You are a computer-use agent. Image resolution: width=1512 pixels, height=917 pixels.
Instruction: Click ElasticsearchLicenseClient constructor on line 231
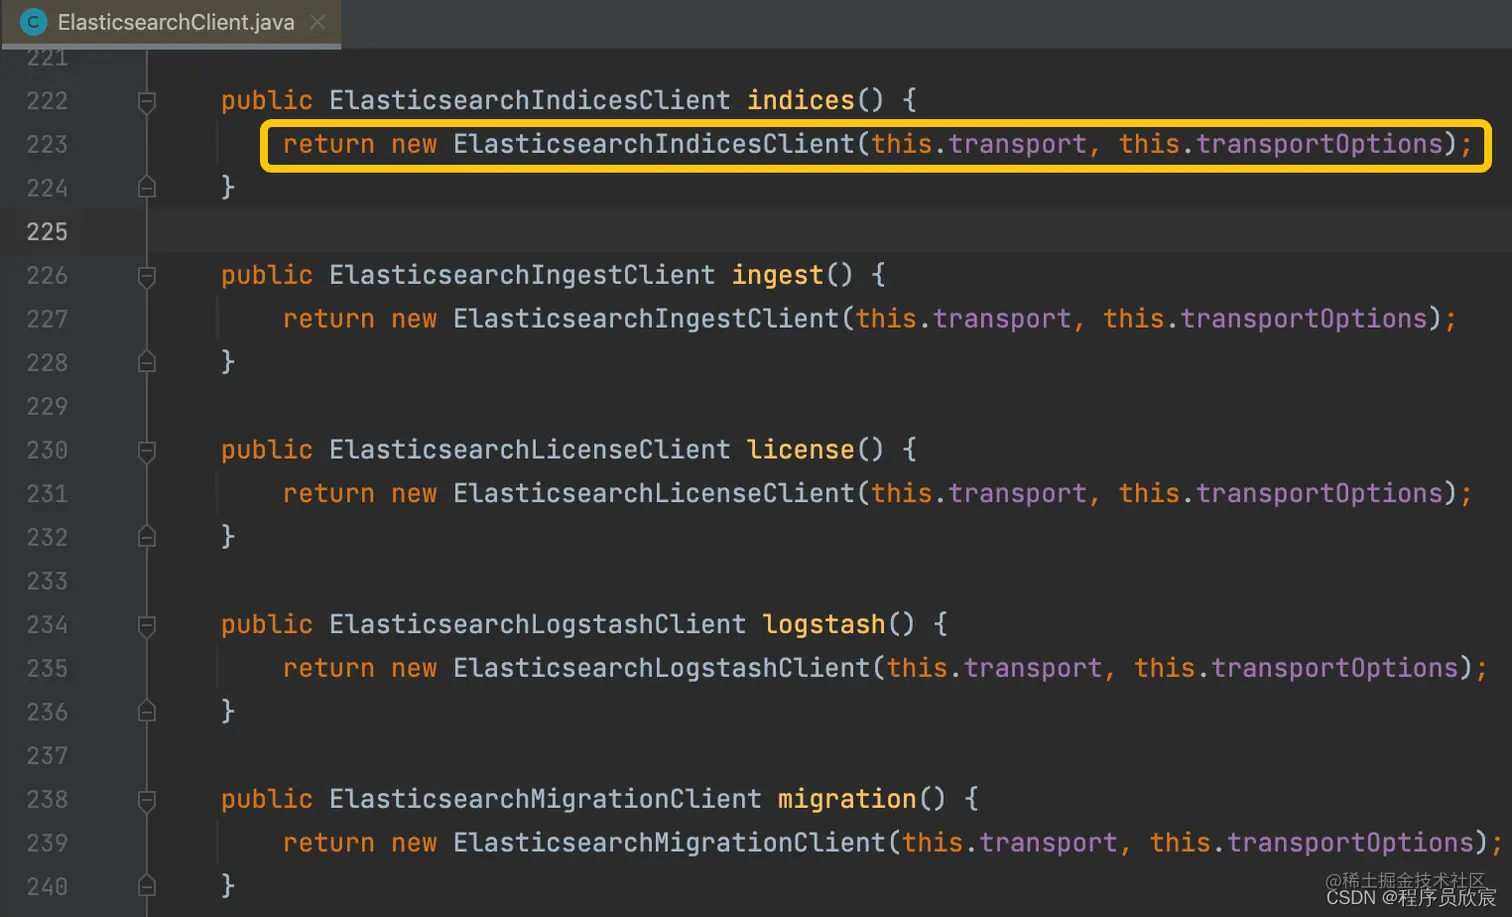(654, 493)
